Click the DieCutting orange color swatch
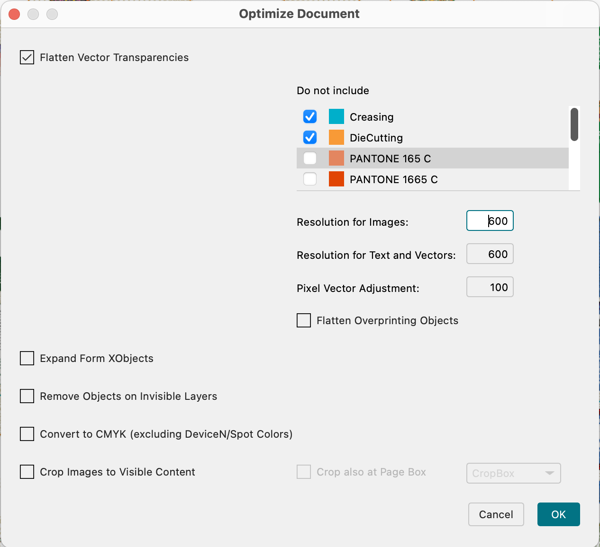600x547 pixels. tap(336, 138)
